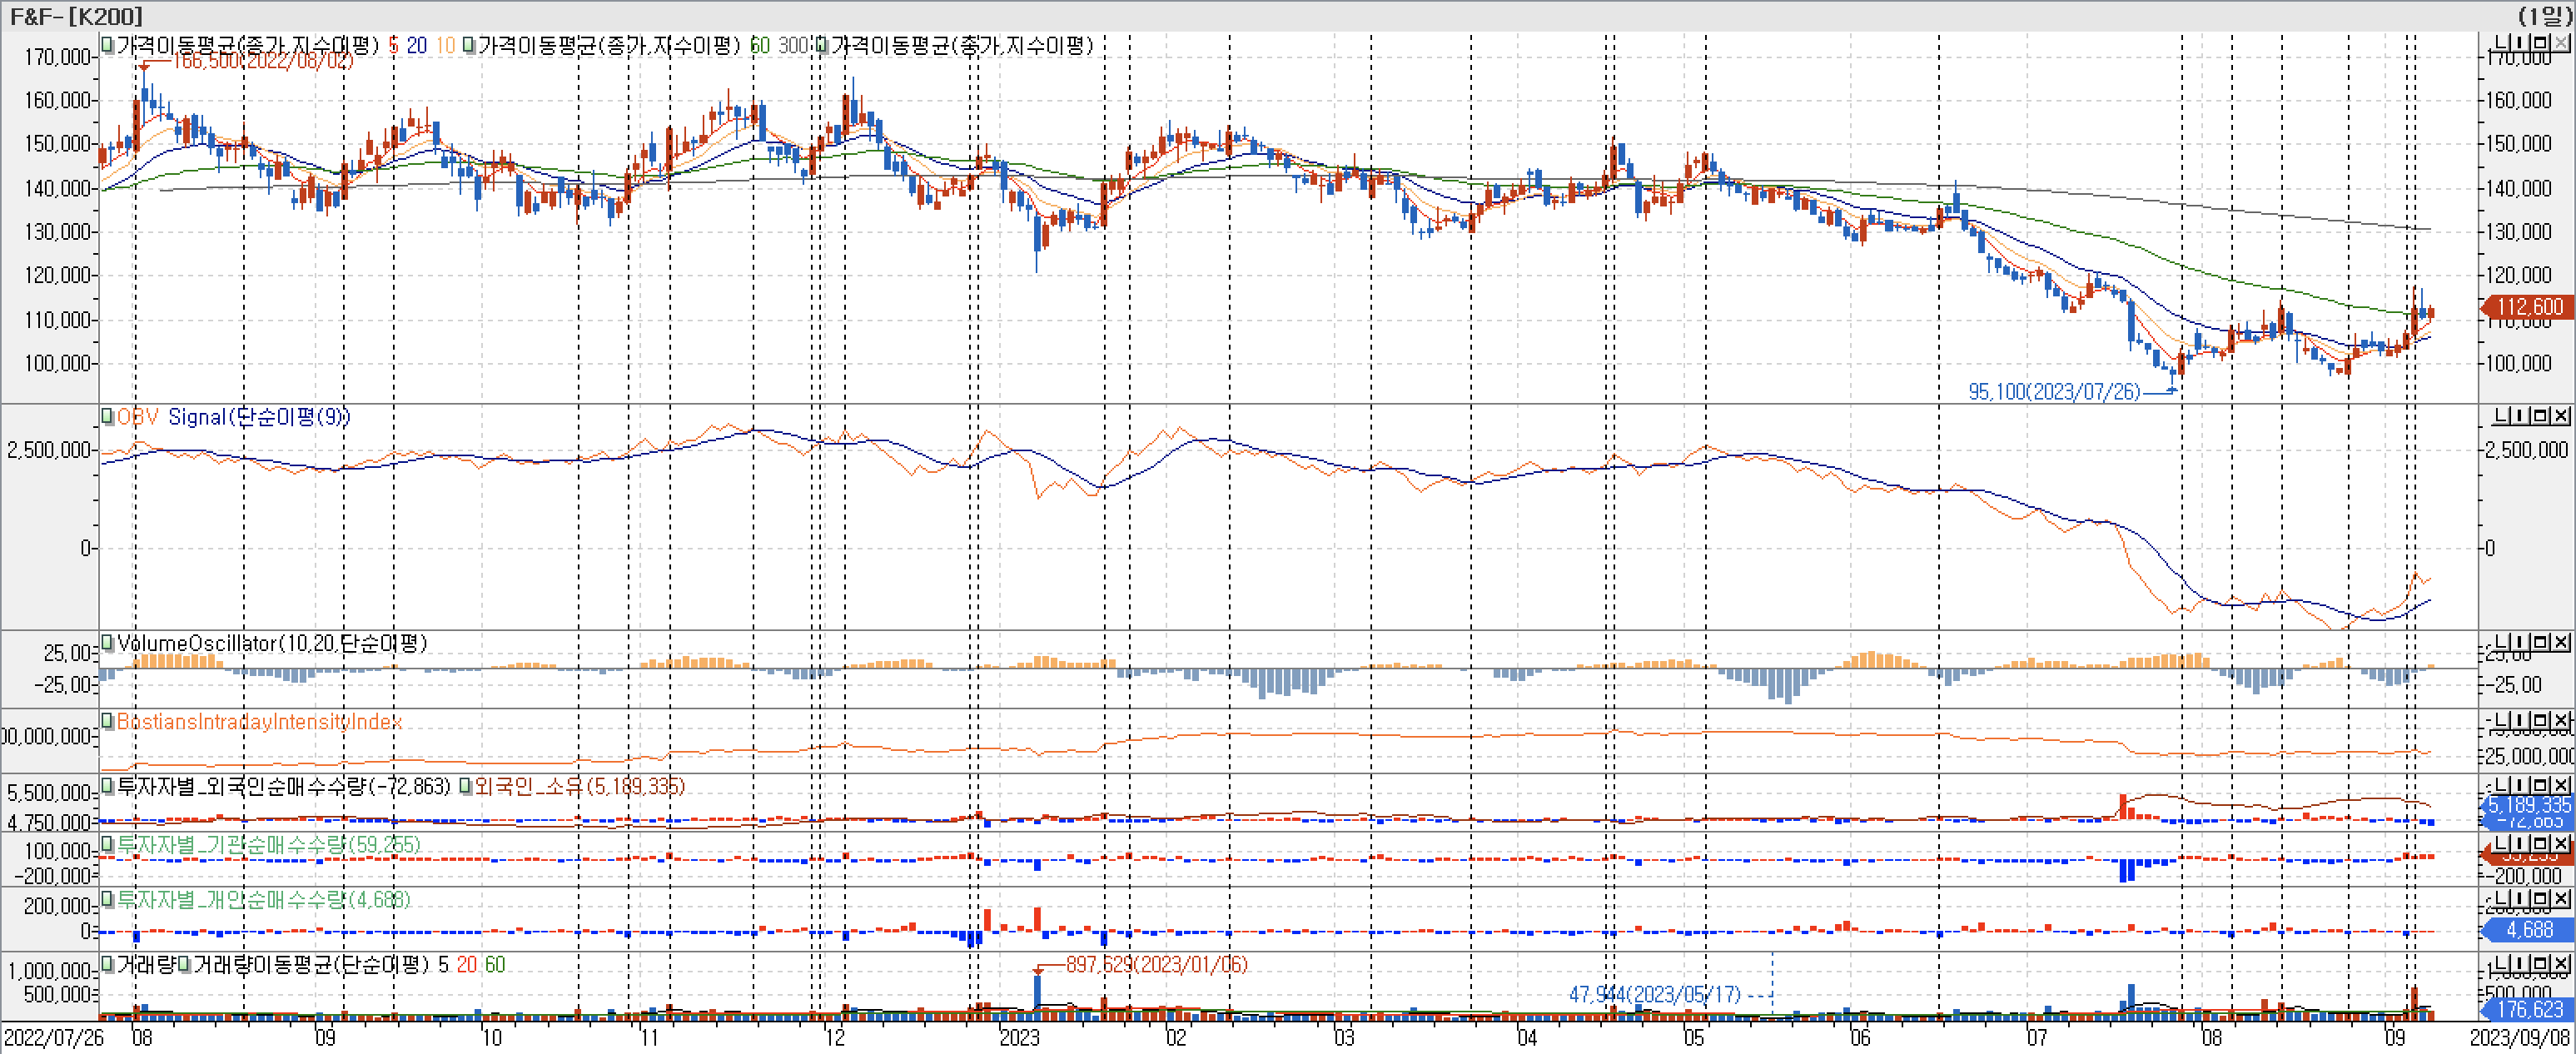Select the 거래량이동평균 indicator label
Screen dimensions: 2576x1054
pos(310,964)
